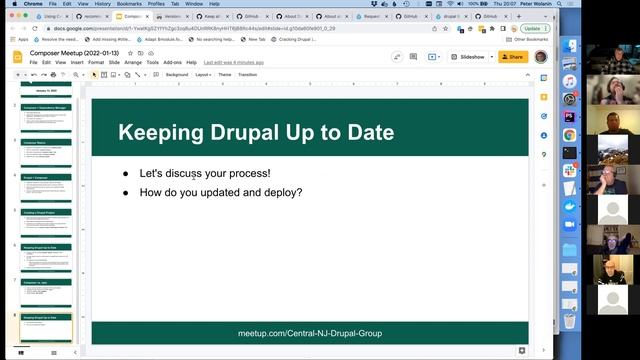Open Maps side panel icon
This screenshot has width=640, height=360.
coord(544,155)
